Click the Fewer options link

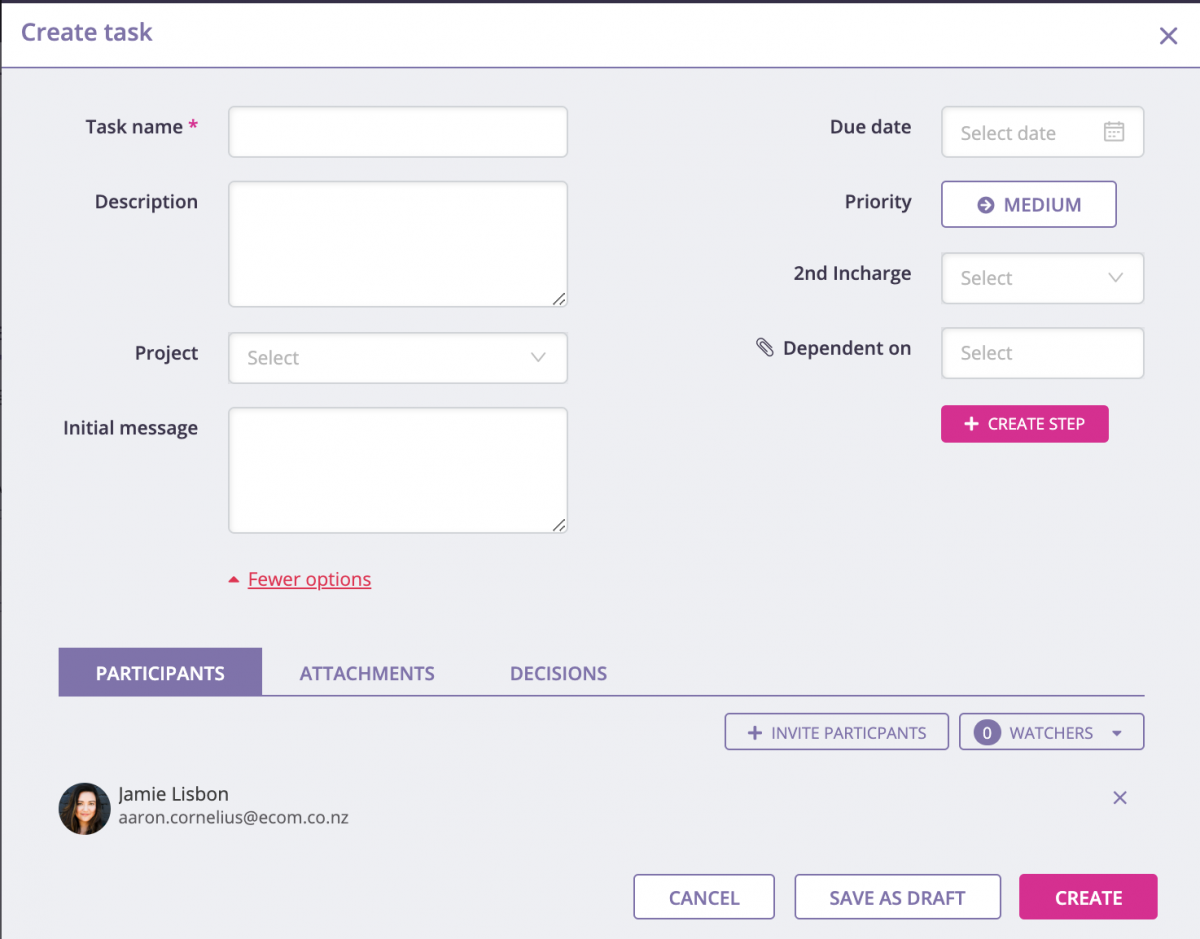click(x=309, y=578)
